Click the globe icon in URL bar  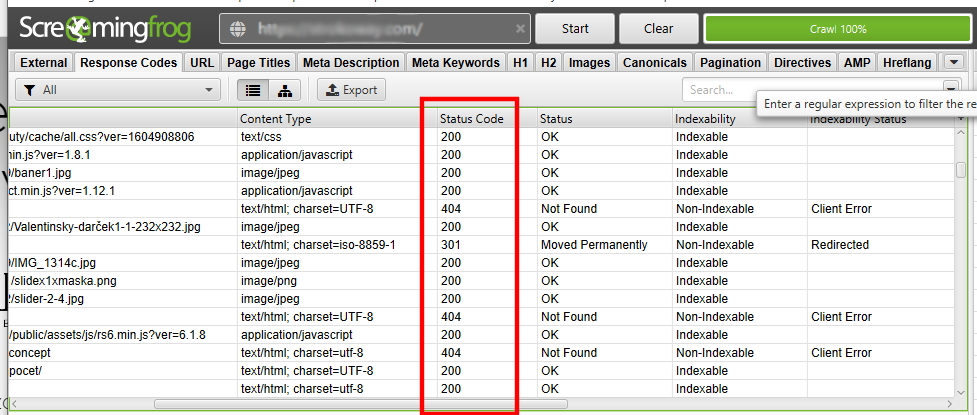(x=238, y=29)
